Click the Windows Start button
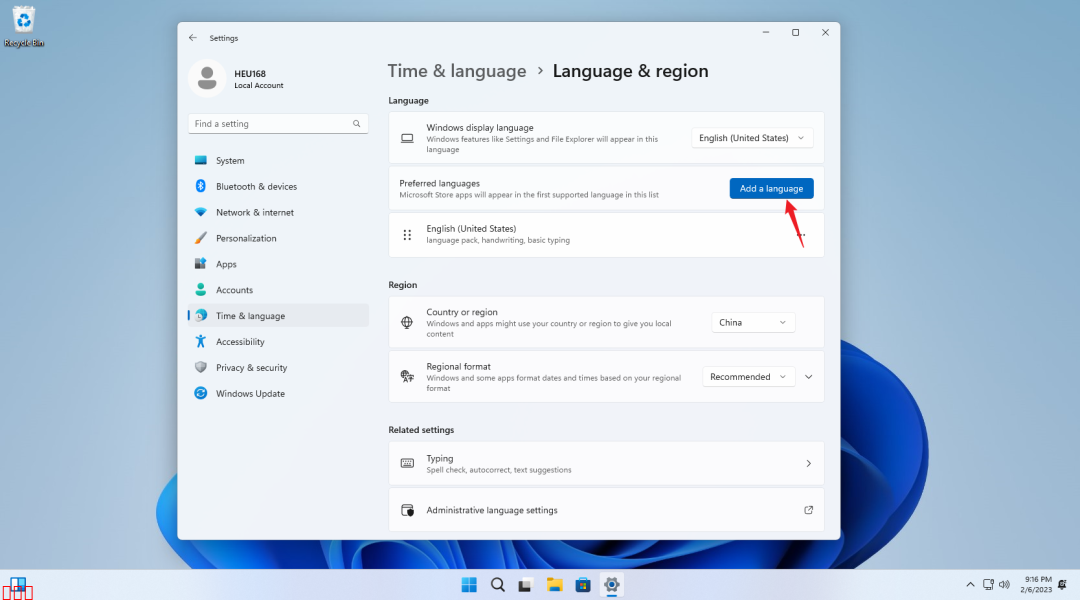The image size is (1080, 600). coord(468,585)
